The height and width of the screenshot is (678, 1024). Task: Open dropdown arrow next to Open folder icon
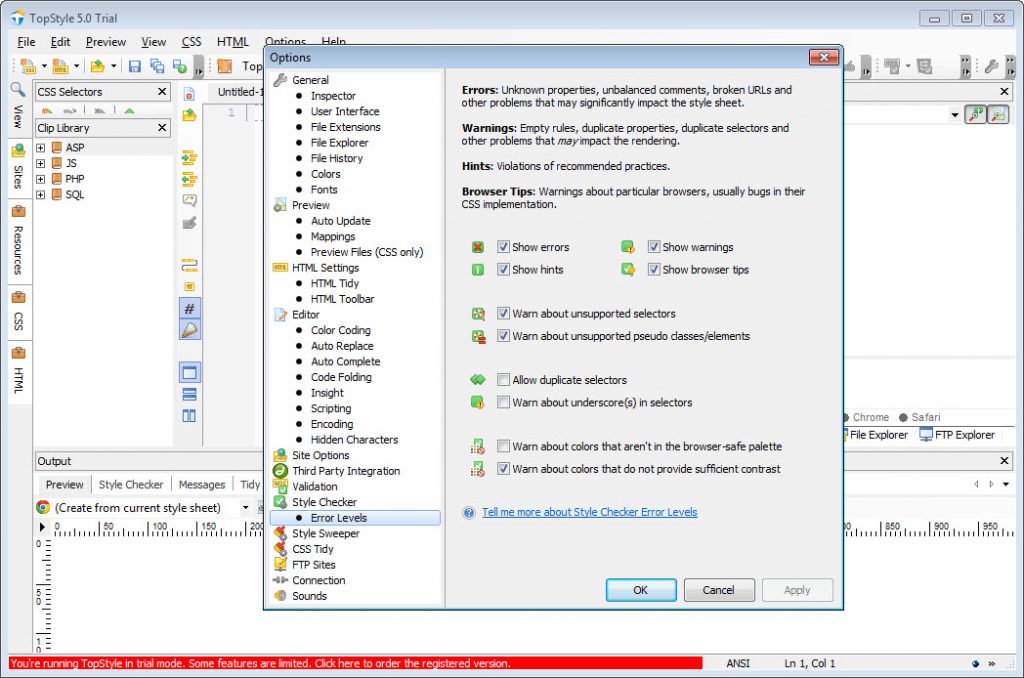tap(114, 66)
